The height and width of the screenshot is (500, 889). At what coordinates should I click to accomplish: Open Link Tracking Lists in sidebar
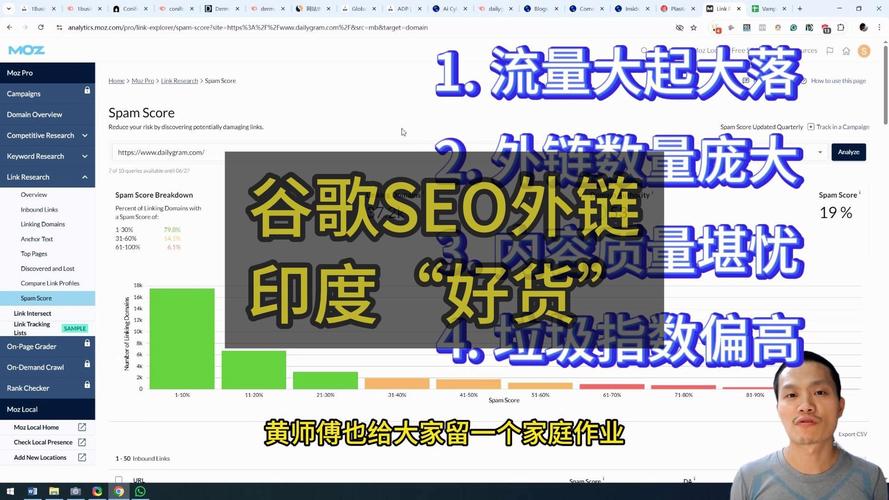[x=32, y=328]
